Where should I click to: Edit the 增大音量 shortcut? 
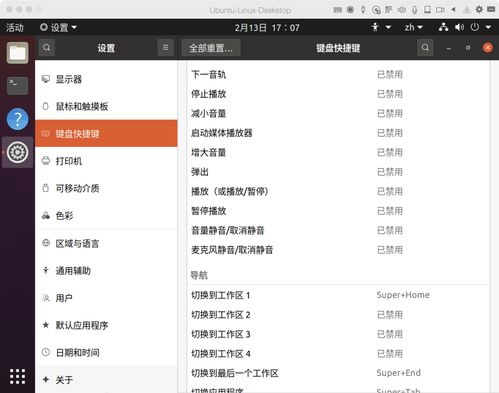tap(338, 152)
